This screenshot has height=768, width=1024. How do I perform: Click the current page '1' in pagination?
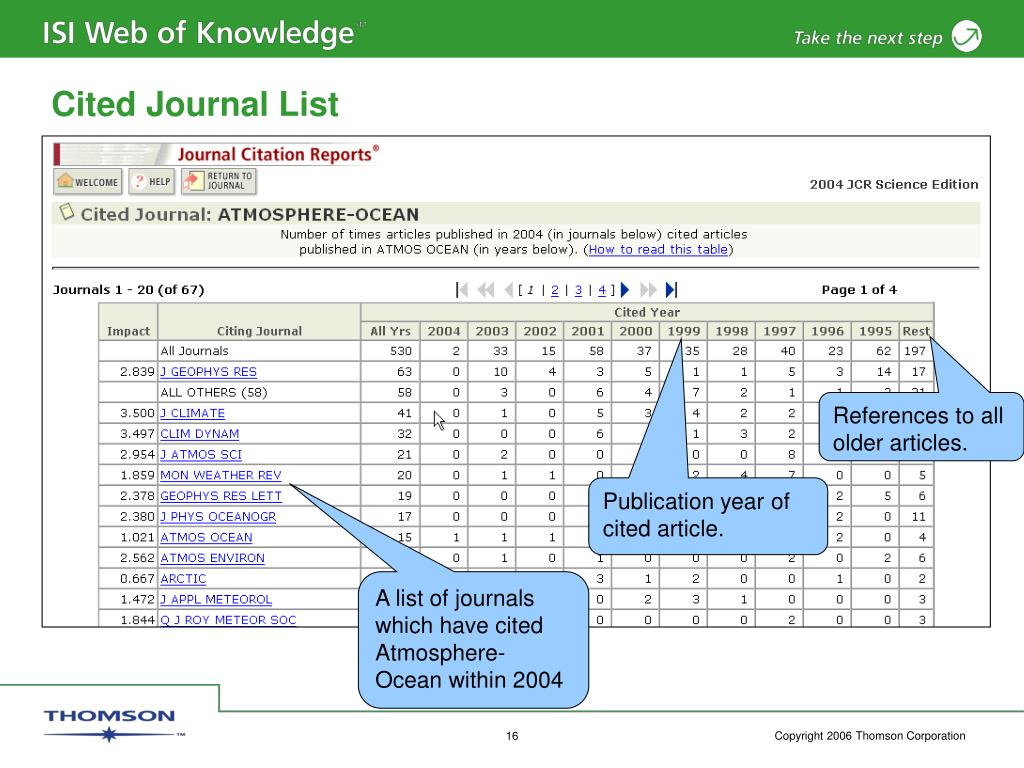coord(530,290)
